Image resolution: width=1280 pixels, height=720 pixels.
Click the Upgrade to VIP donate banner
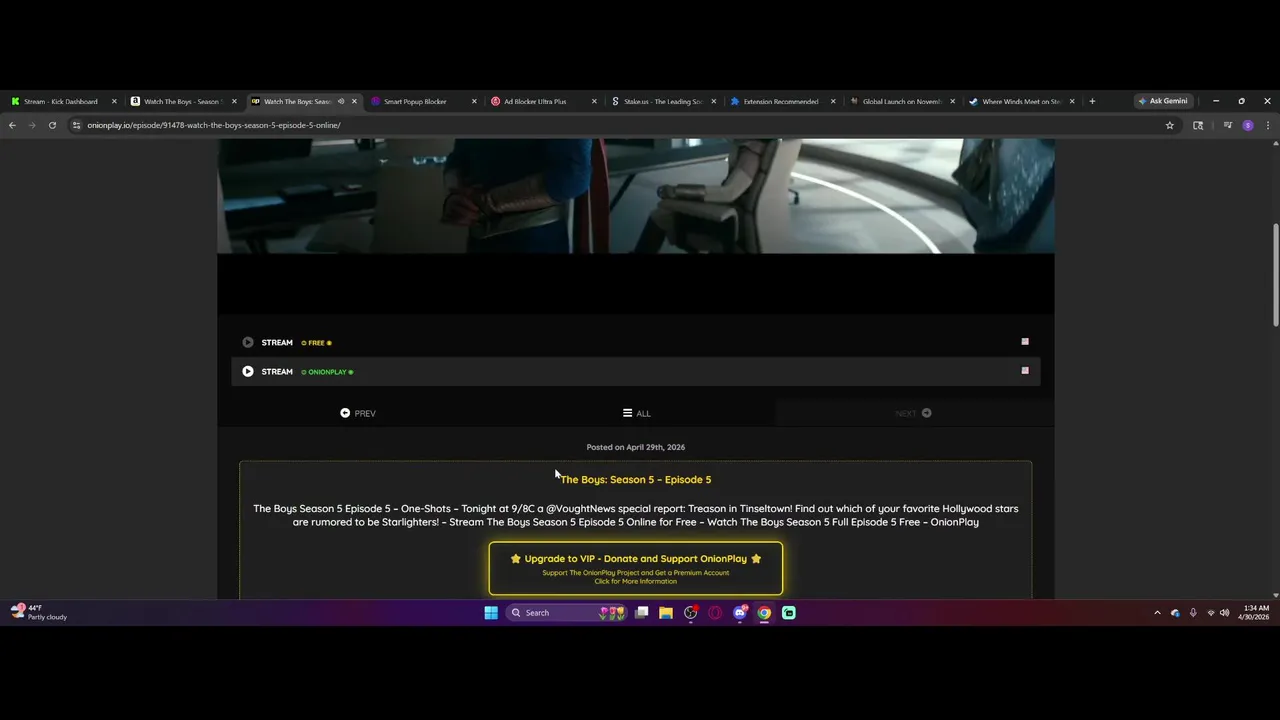[636, 568]
